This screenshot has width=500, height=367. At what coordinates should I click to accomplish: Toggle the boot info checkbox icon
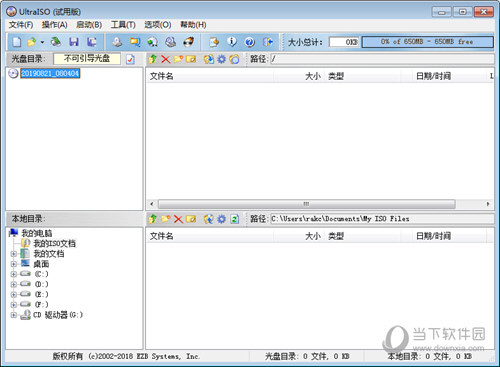(130, 59)
